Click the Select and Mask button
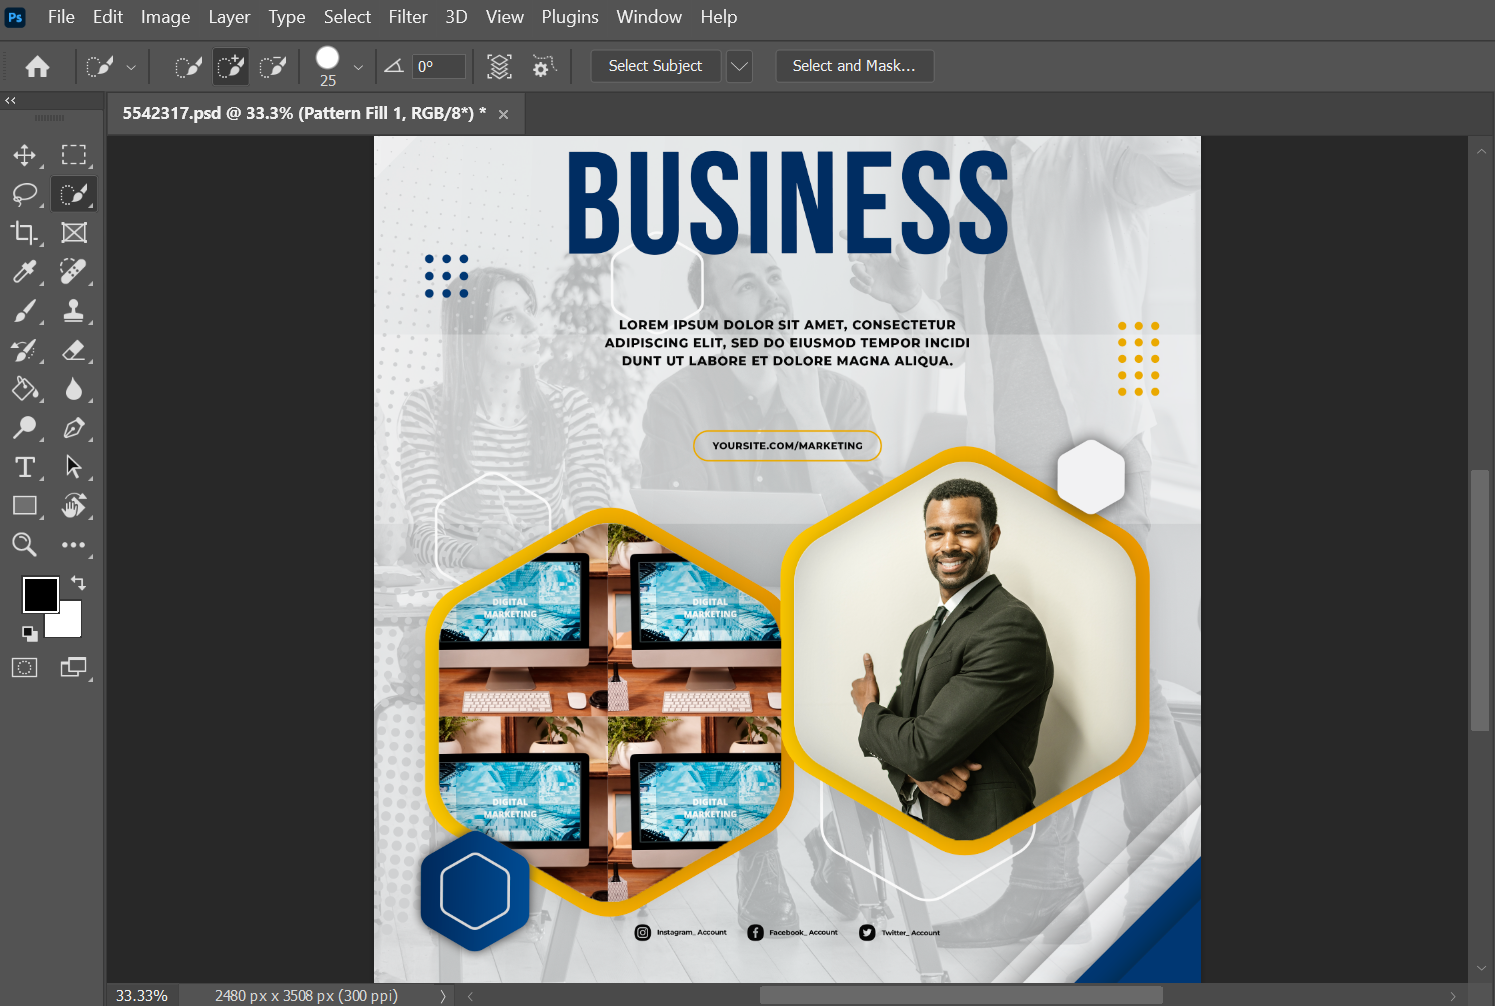The height and width of the screenshot is (1006, 1495). coord(853,66)
